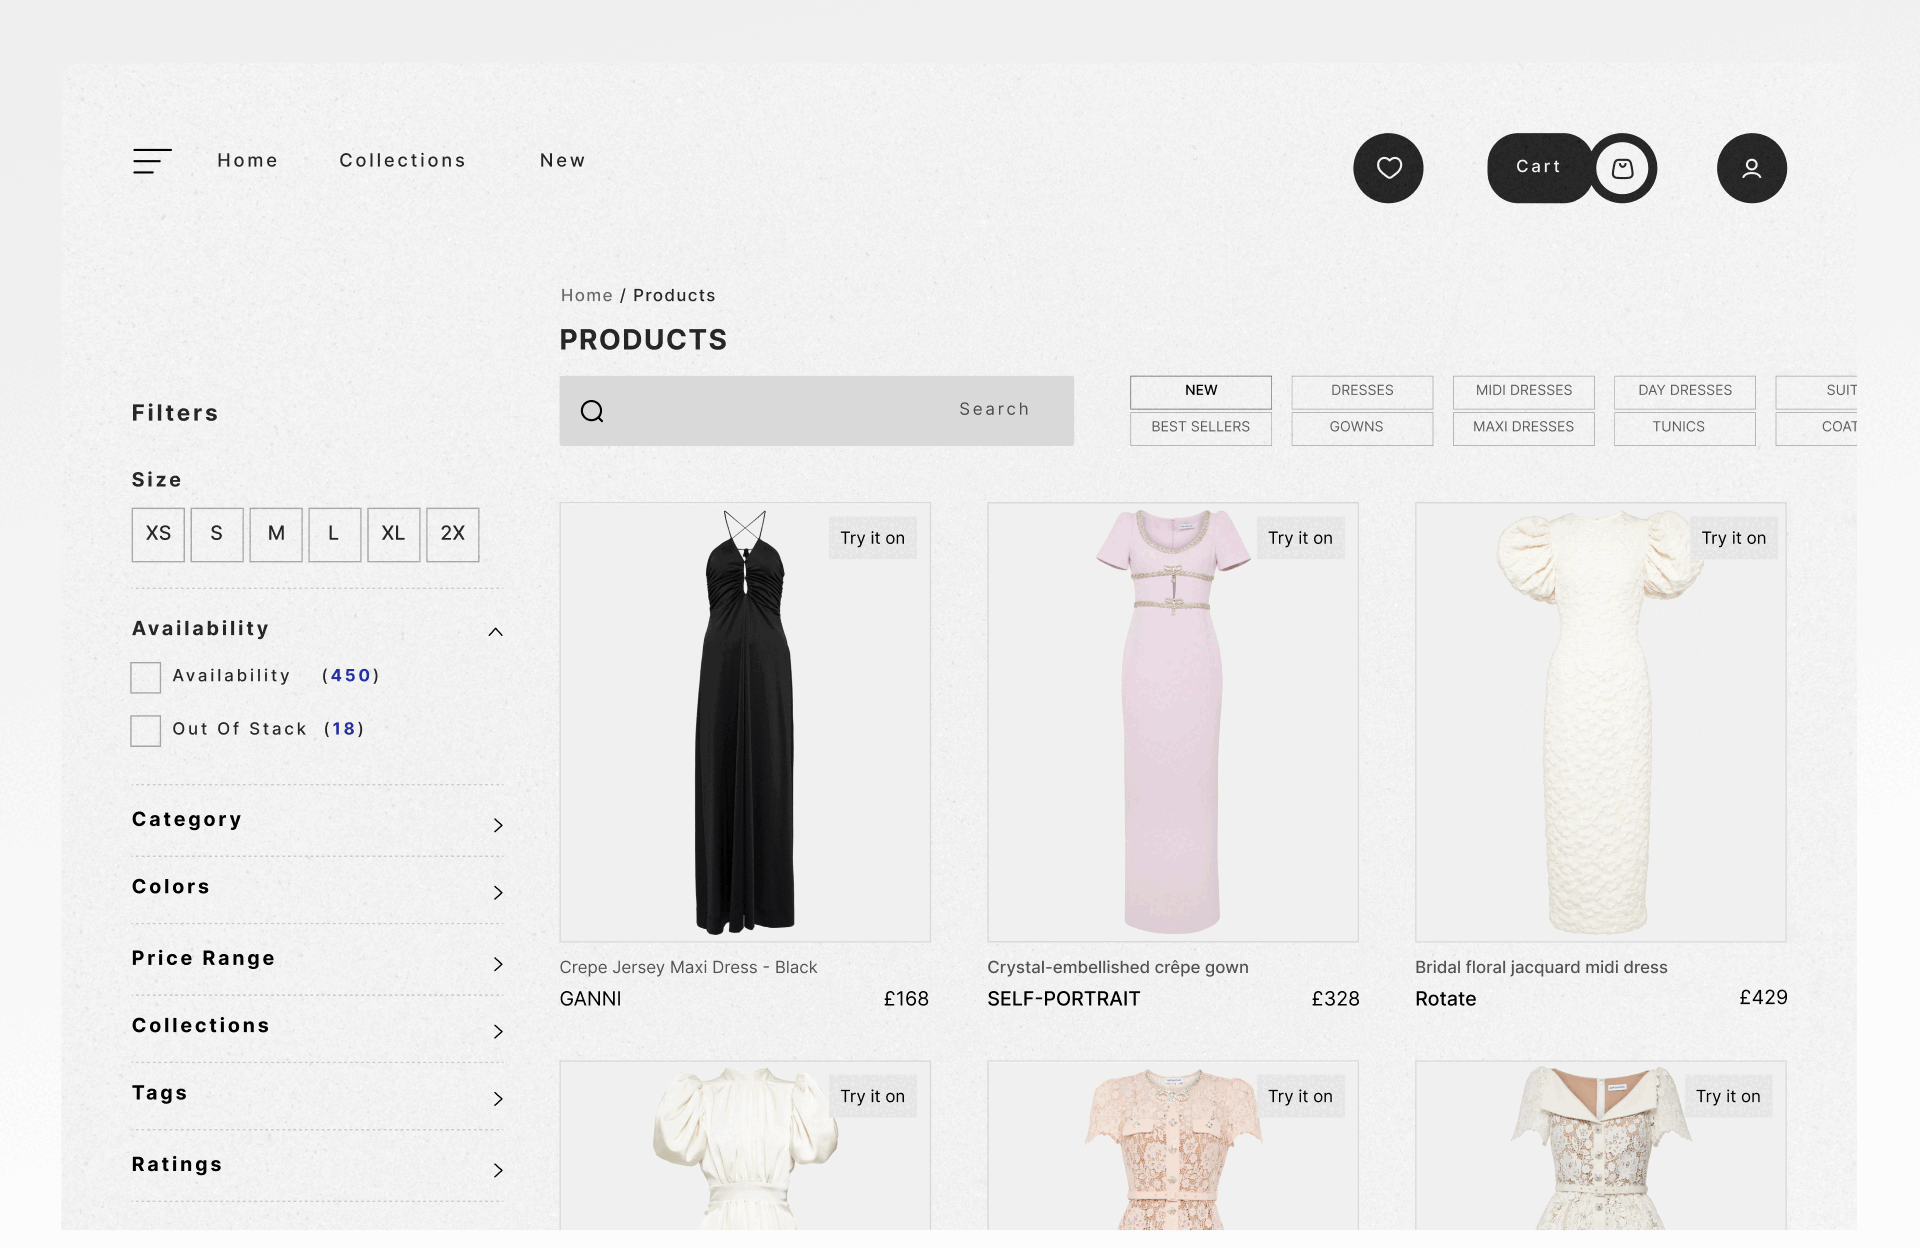Open the New navigation item
Viewport: 1920px width, 1248px height.
[x=562, y=160]
